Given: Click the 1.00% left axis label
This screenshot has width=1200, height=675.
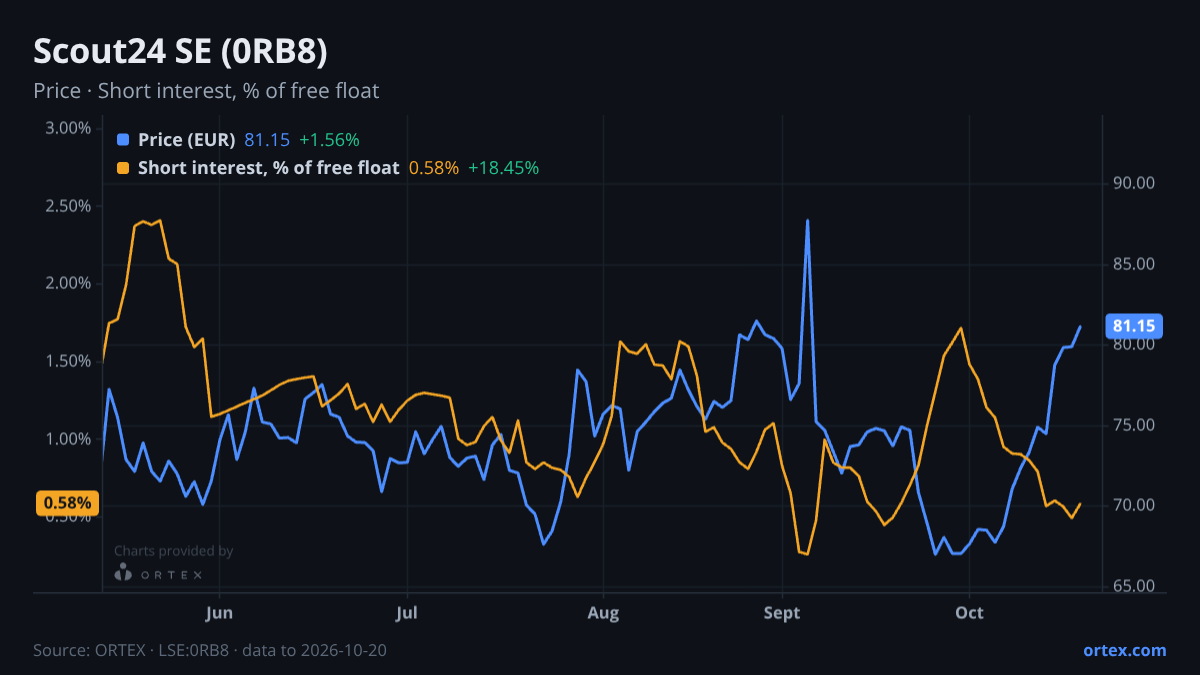Looking at the screenshot, I should 68,439.
